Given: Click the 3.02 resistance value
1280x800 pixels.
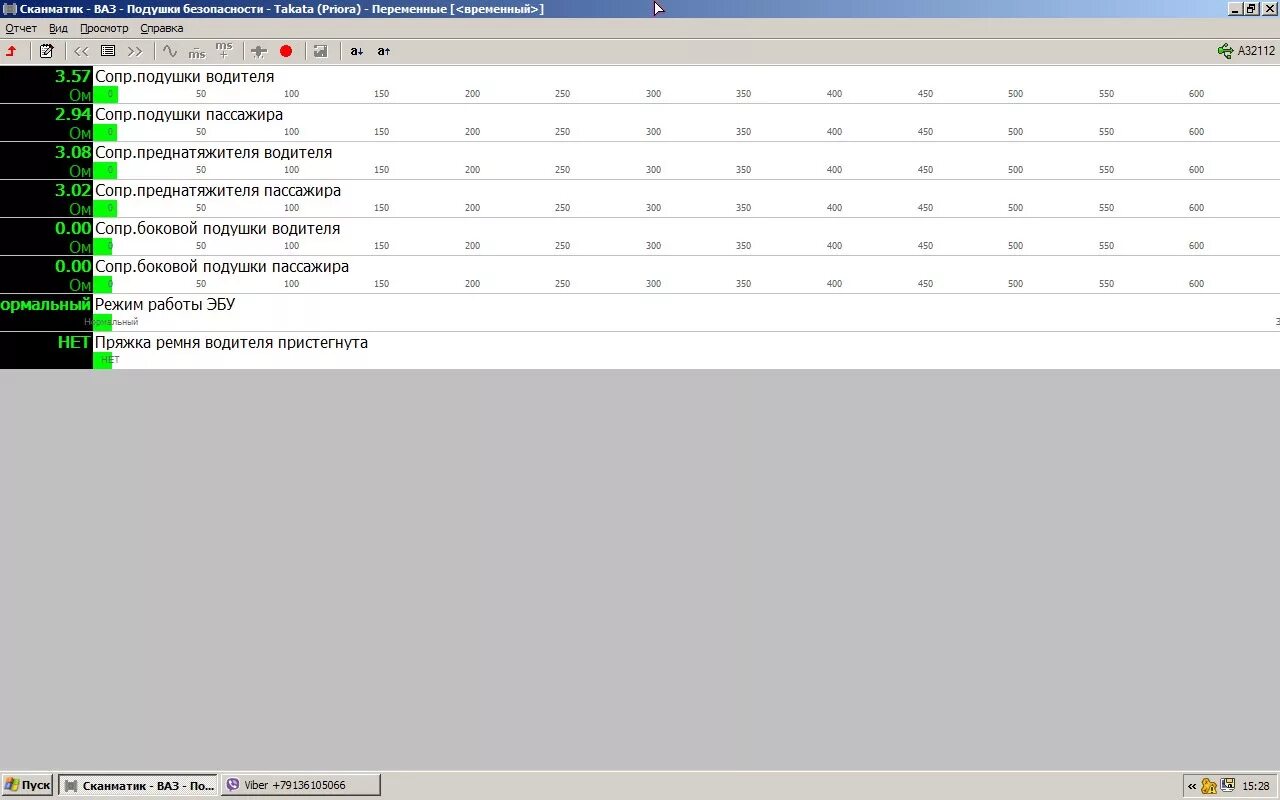Looking at the screenshot, I should pos(73,190).
